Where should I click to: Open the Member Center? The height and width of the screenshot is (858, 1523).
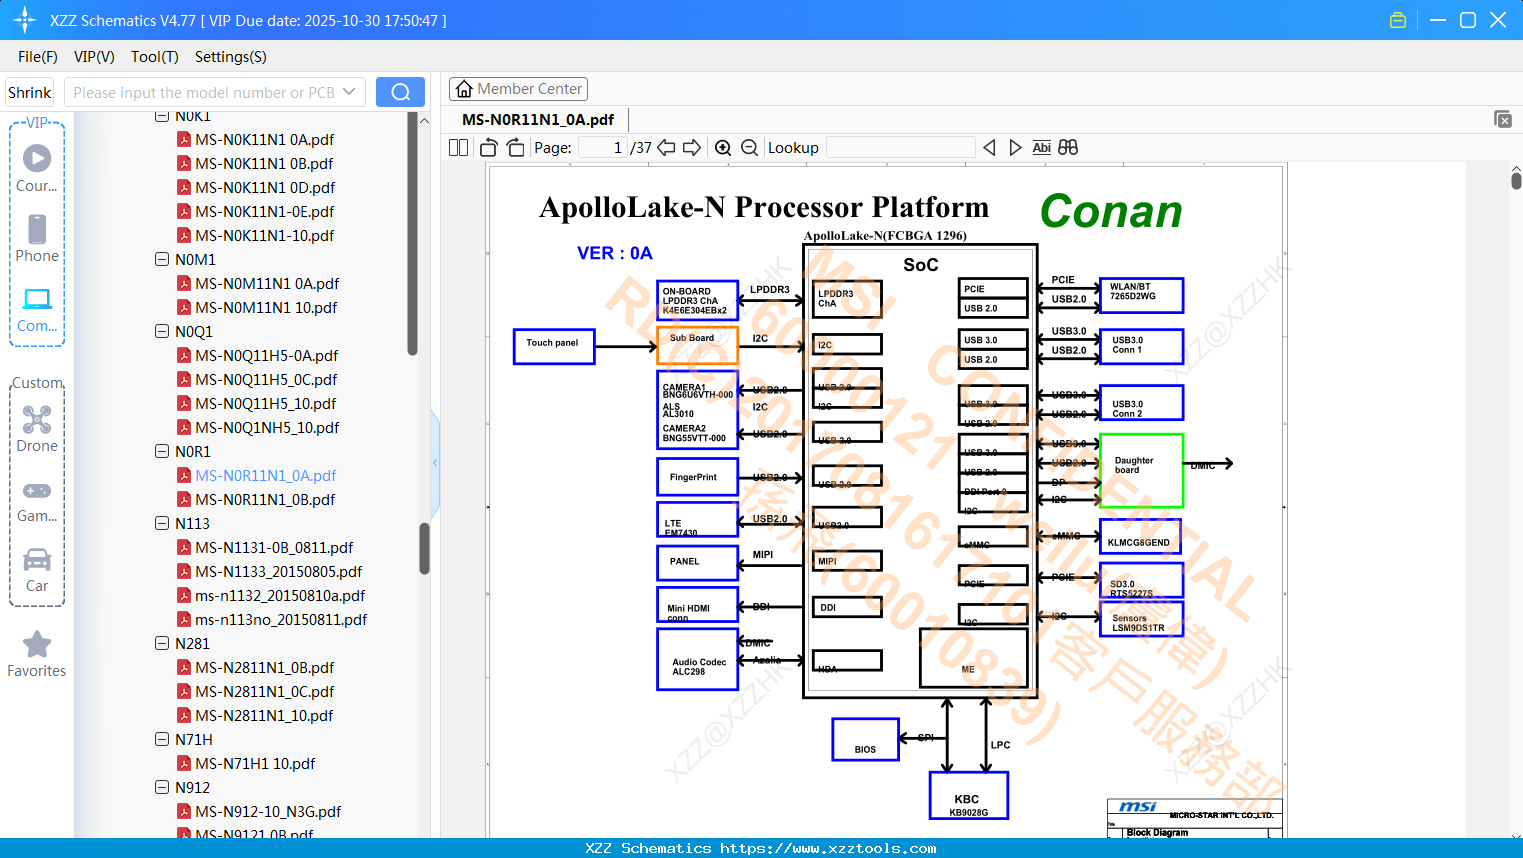(518, 89)
